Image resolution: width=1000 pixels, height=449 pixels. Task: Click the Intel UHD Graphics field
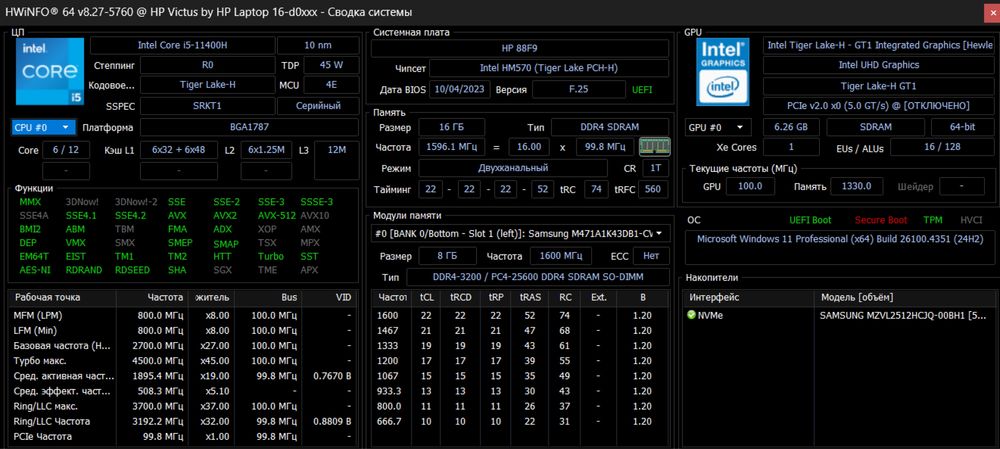(878, 65)
